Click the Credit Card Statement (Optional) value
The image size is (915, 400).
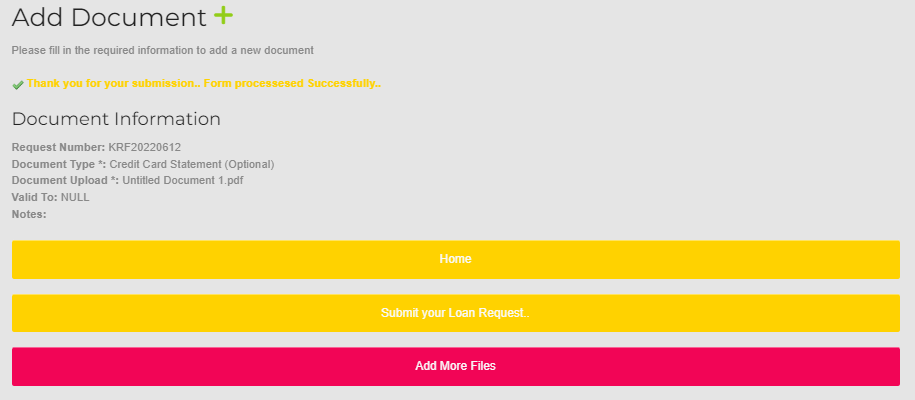192,164
